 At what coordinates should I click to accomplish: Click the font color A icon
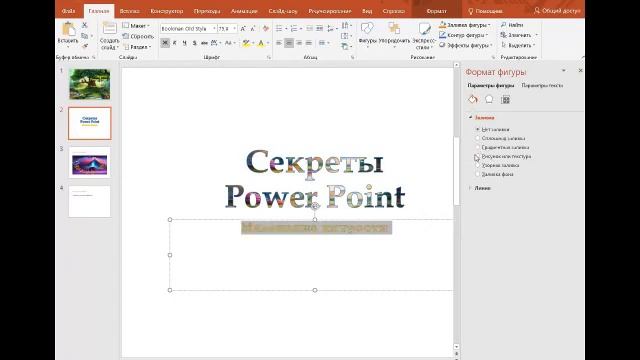coord(261,43)
